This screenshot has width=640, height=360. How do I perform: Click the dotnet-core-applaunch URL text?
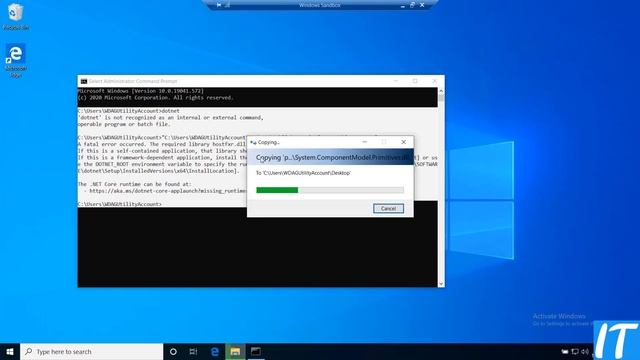coord(168,191)
